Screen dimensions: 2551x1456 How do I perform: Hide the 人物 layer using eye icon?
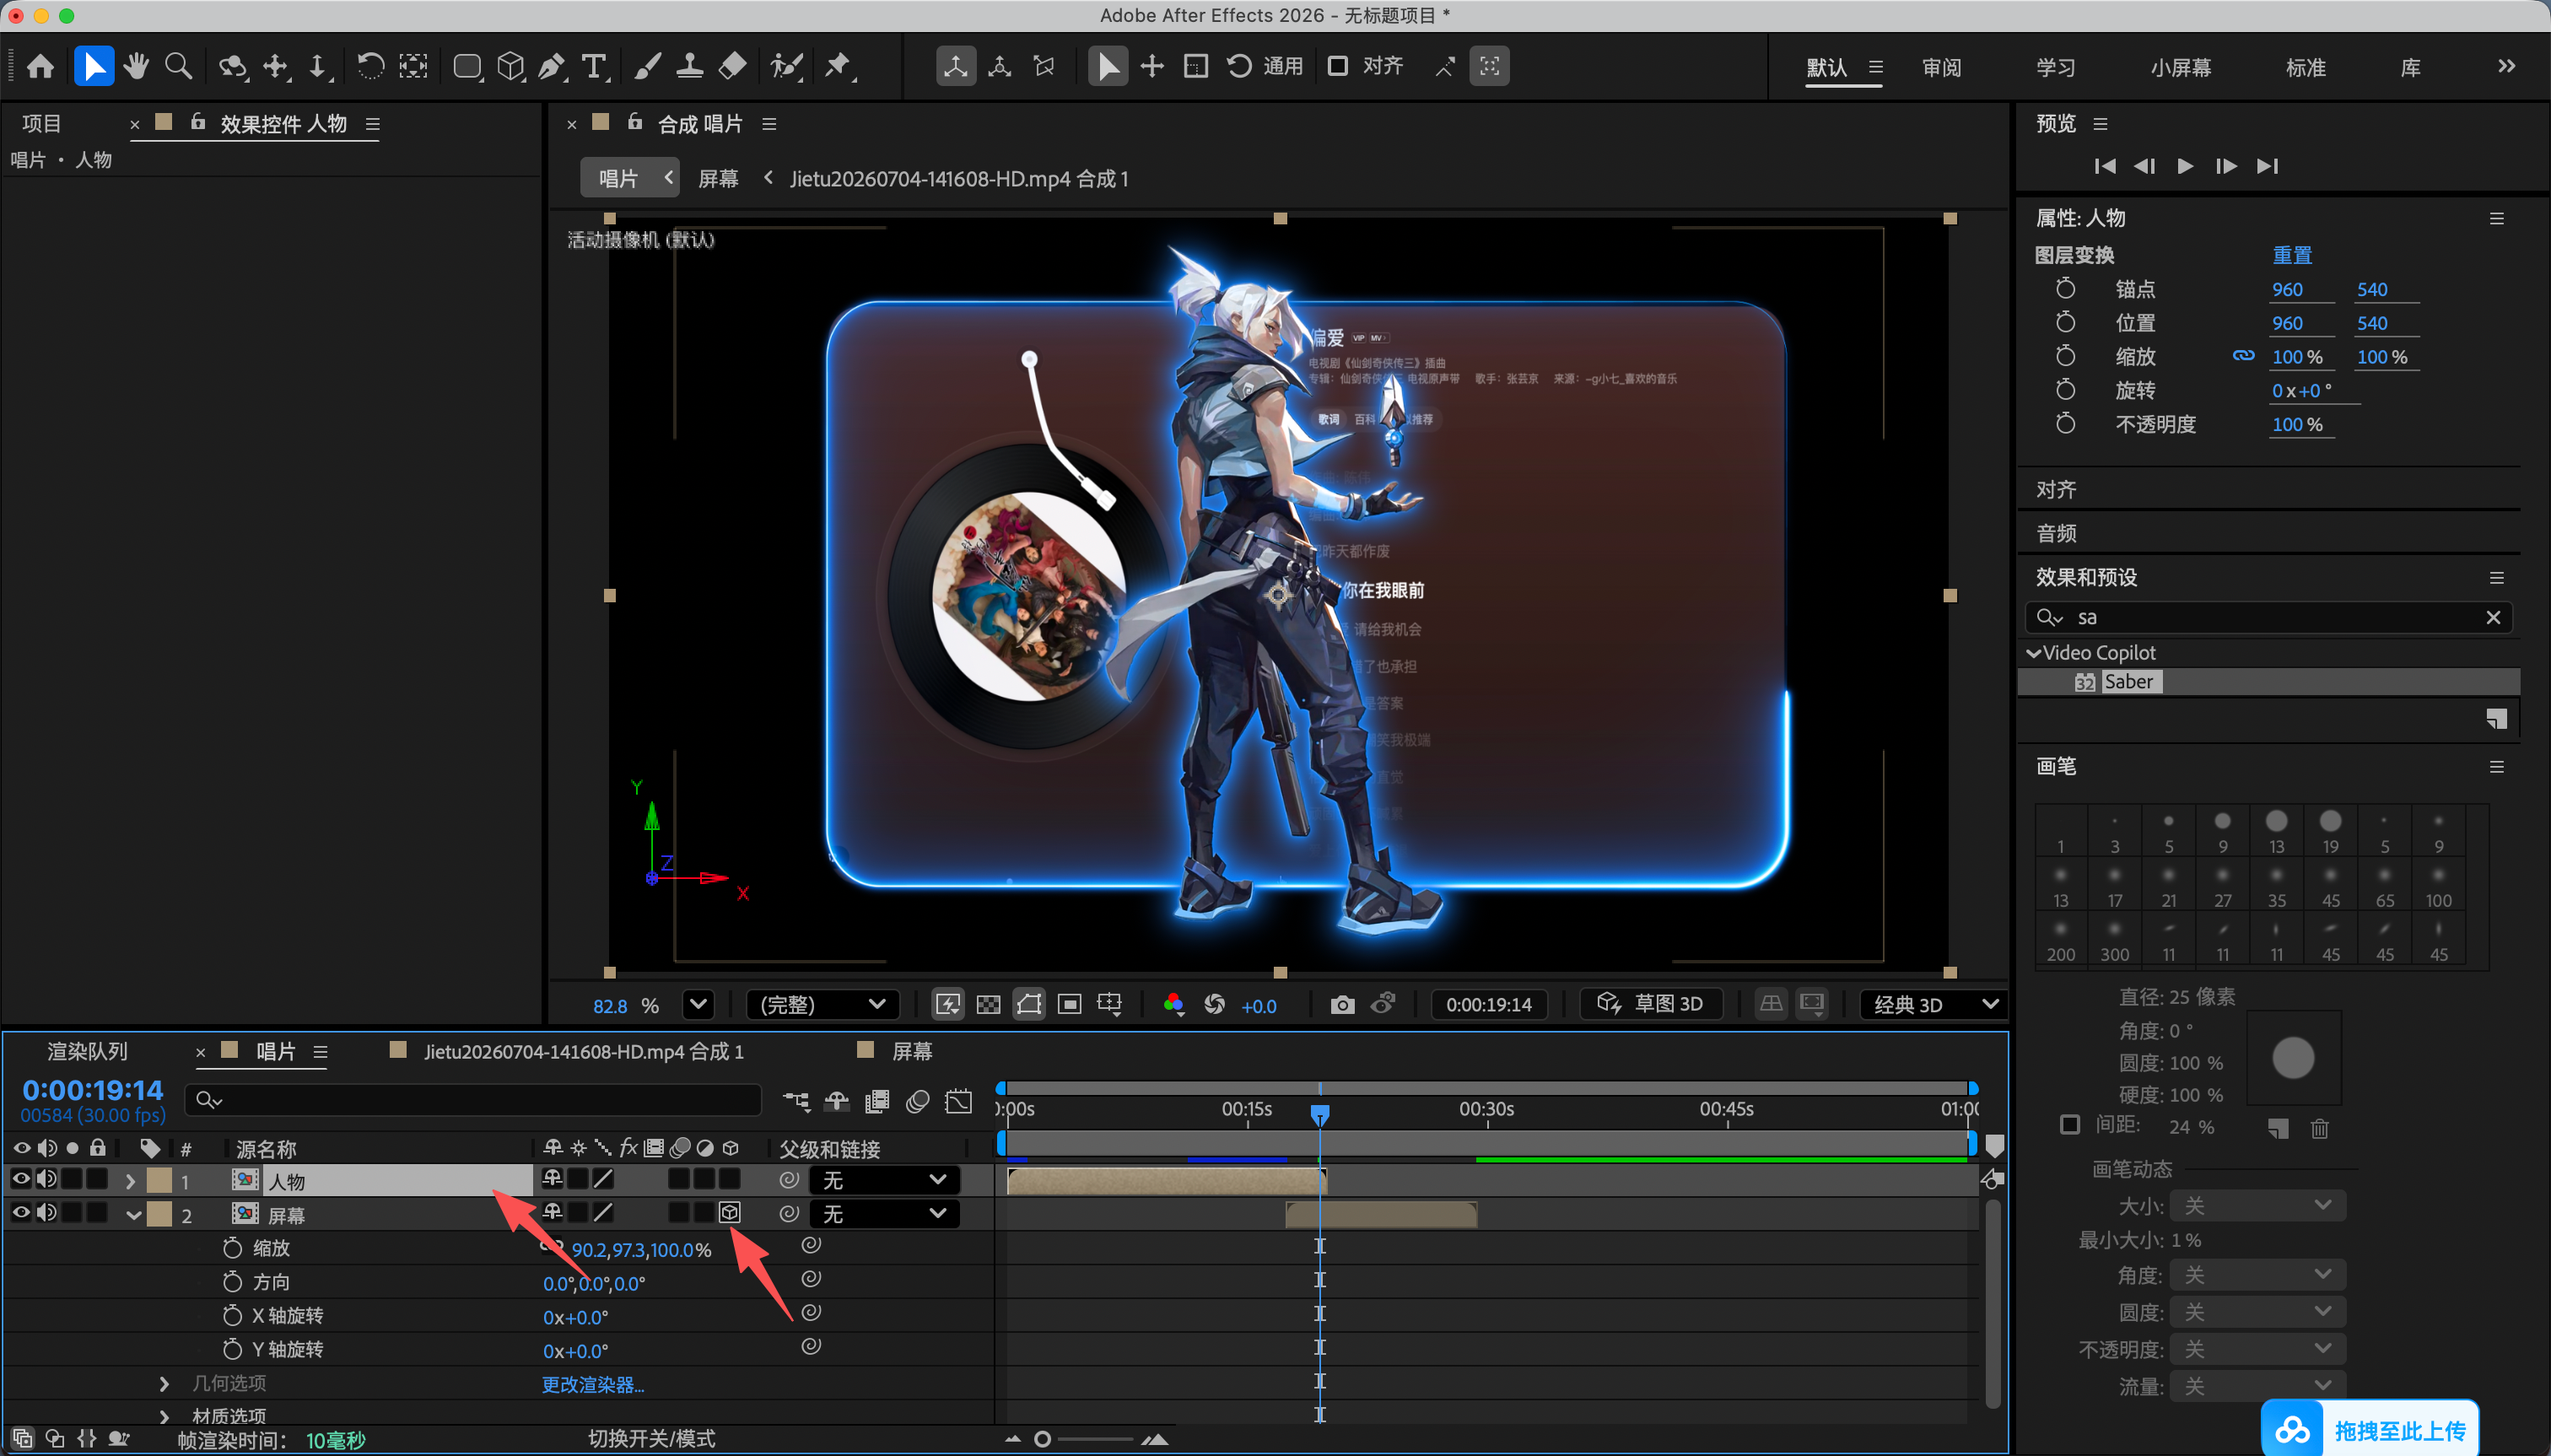pyautogui.click(x=20, y=1179)
